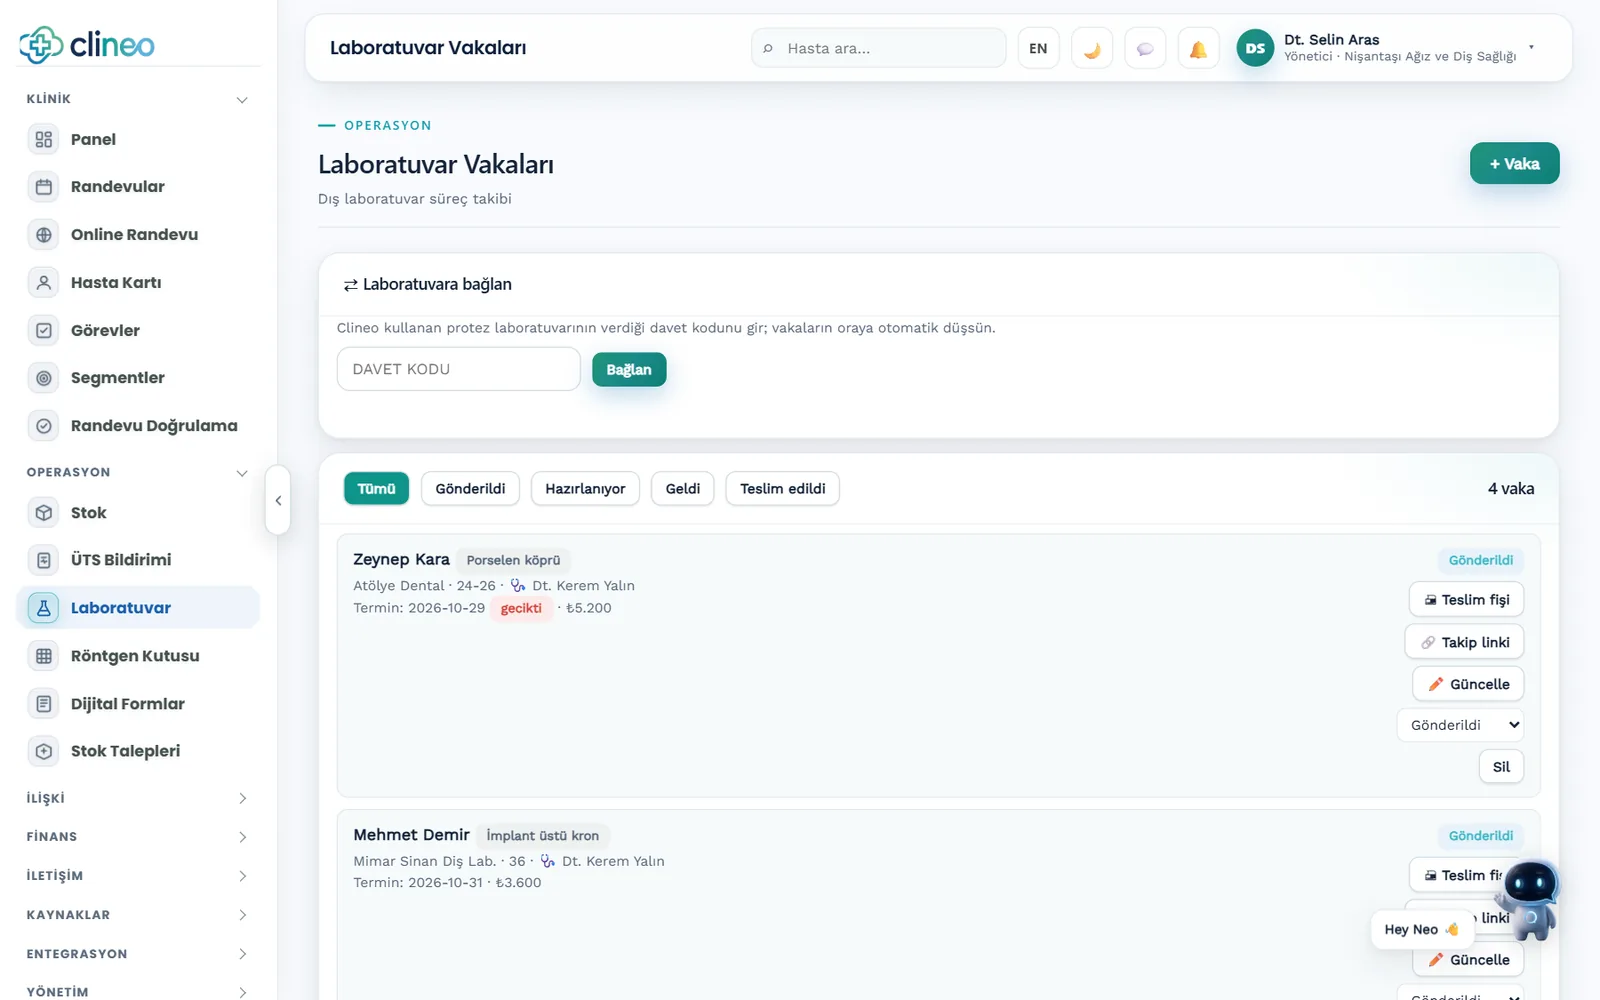Click the Clineo logo
Viewport: 1600px width, 1000px height.
point(87,44)
